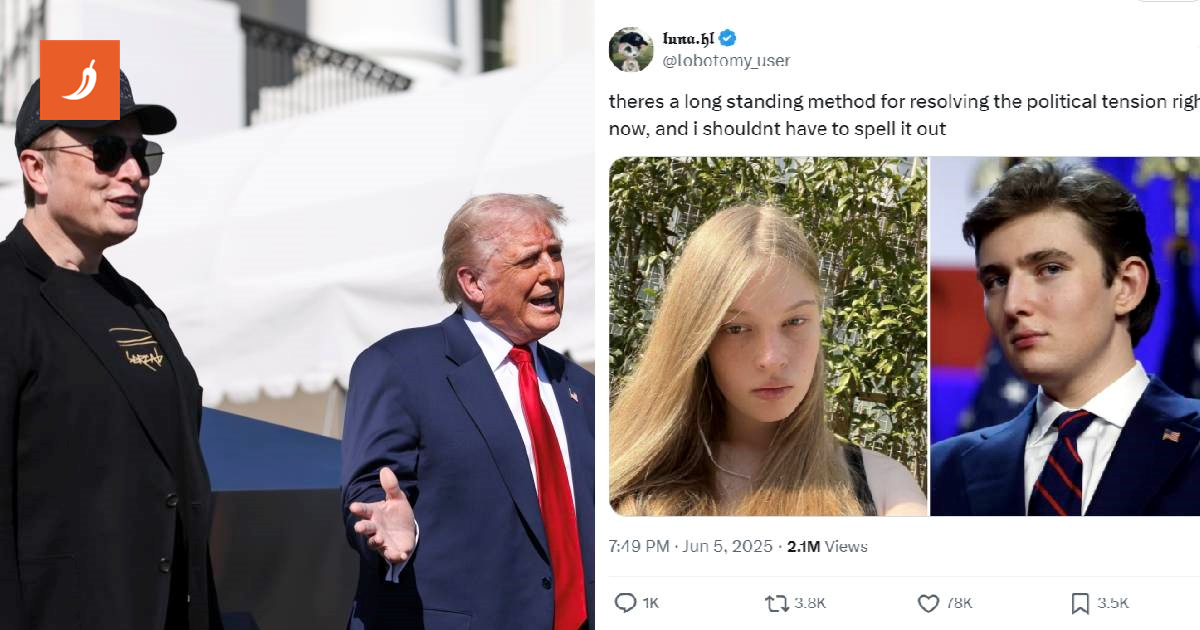Click the @lobotomy_user handle
Image resolution: width=1200 pixels, height=630 pixels.
(726, 61)
